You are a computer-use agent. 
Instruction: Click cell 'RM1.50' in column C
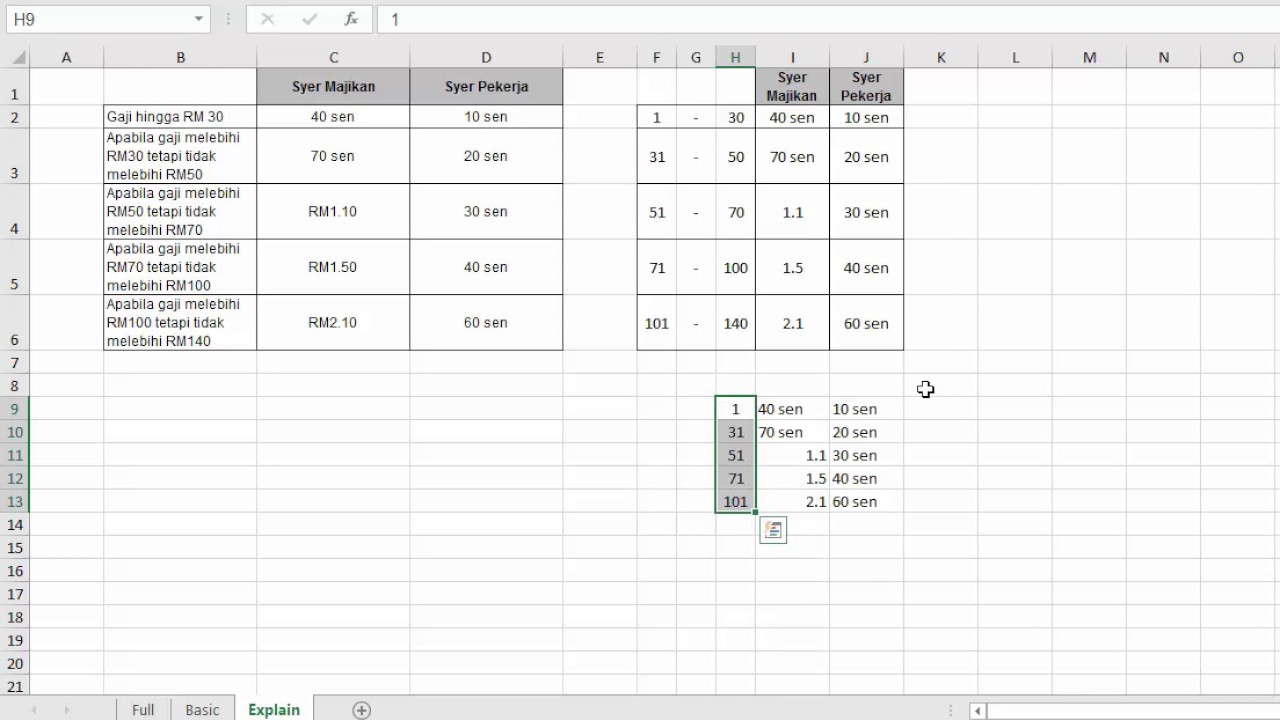pos(333,267)
